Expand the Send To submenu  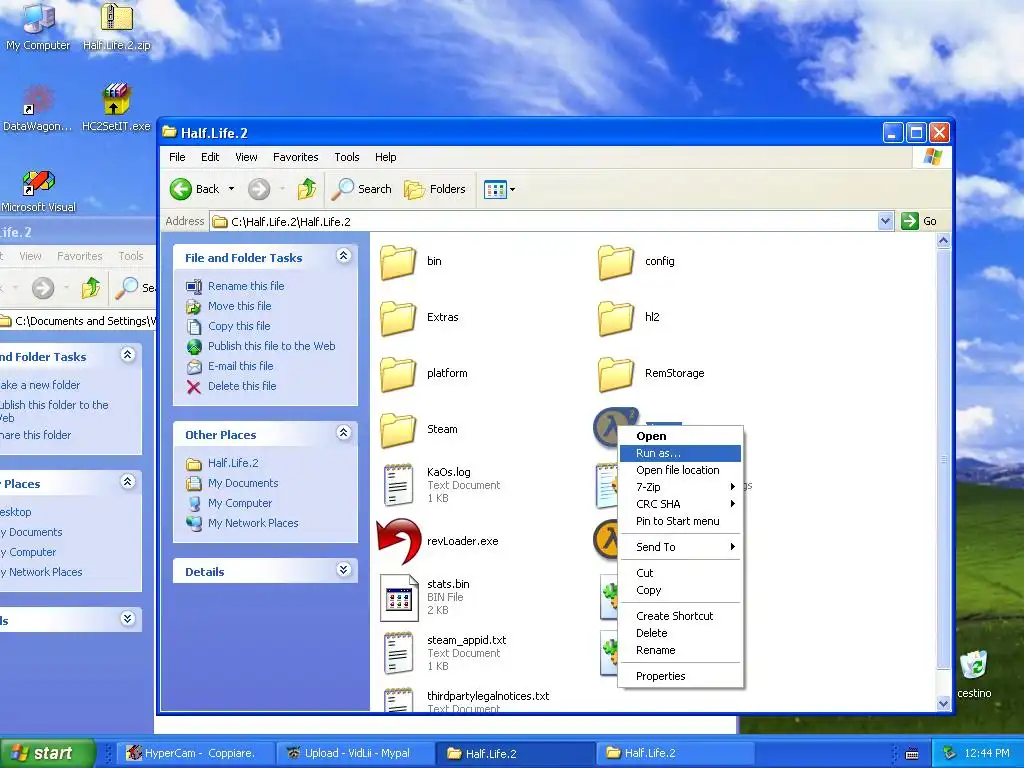[x=679, y=547]
